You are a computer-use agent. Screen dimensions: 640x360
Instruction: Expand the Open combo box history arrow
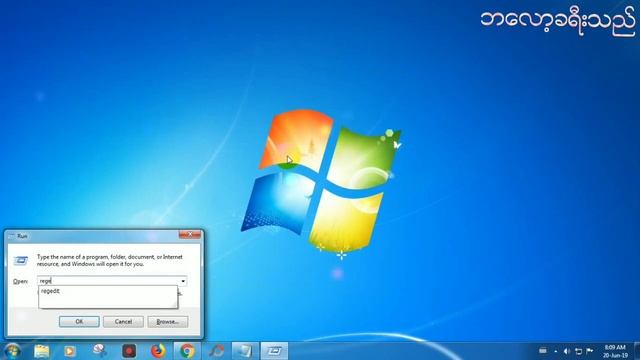pyautogui.click(x=183, y=281)
